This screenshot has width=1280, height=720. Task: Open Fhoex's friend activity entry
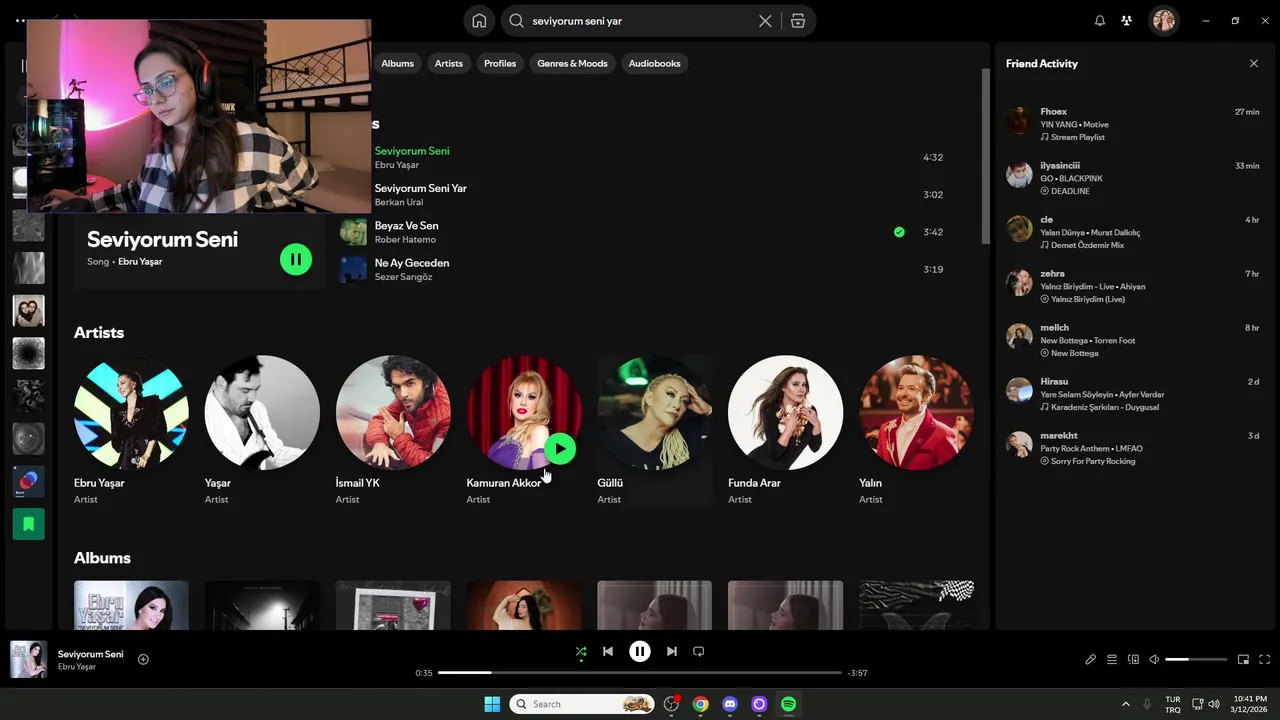pos(1133,124)
